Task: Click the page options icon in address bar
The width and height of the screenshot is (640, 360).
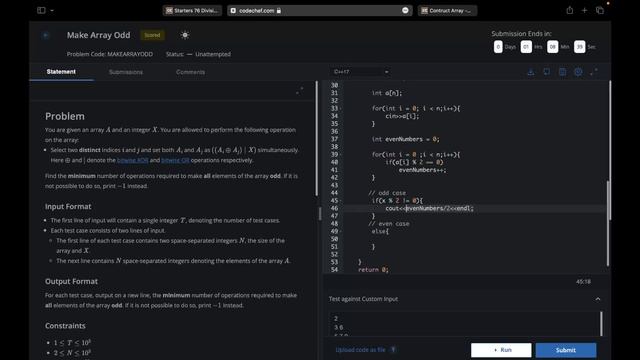Action: 405,11
